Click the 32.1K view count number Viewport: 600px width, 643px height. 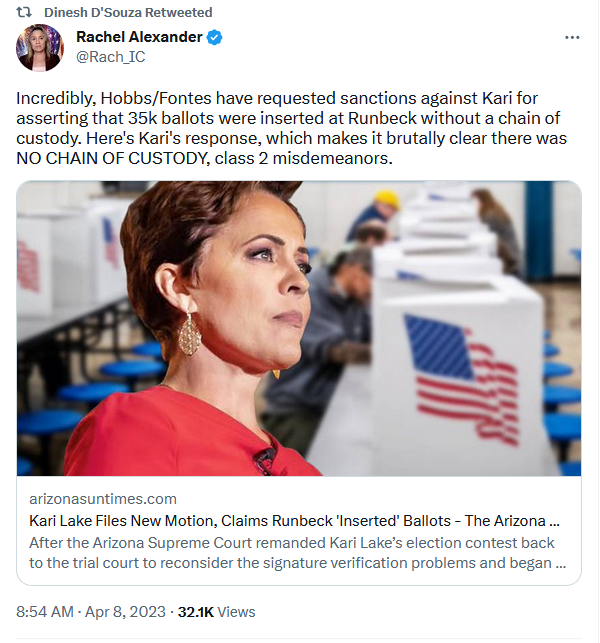196,611
